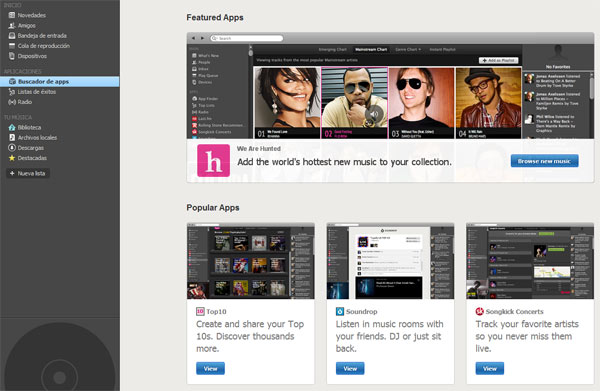Show the Cola de reproducción queue

(x=39, y=46)
